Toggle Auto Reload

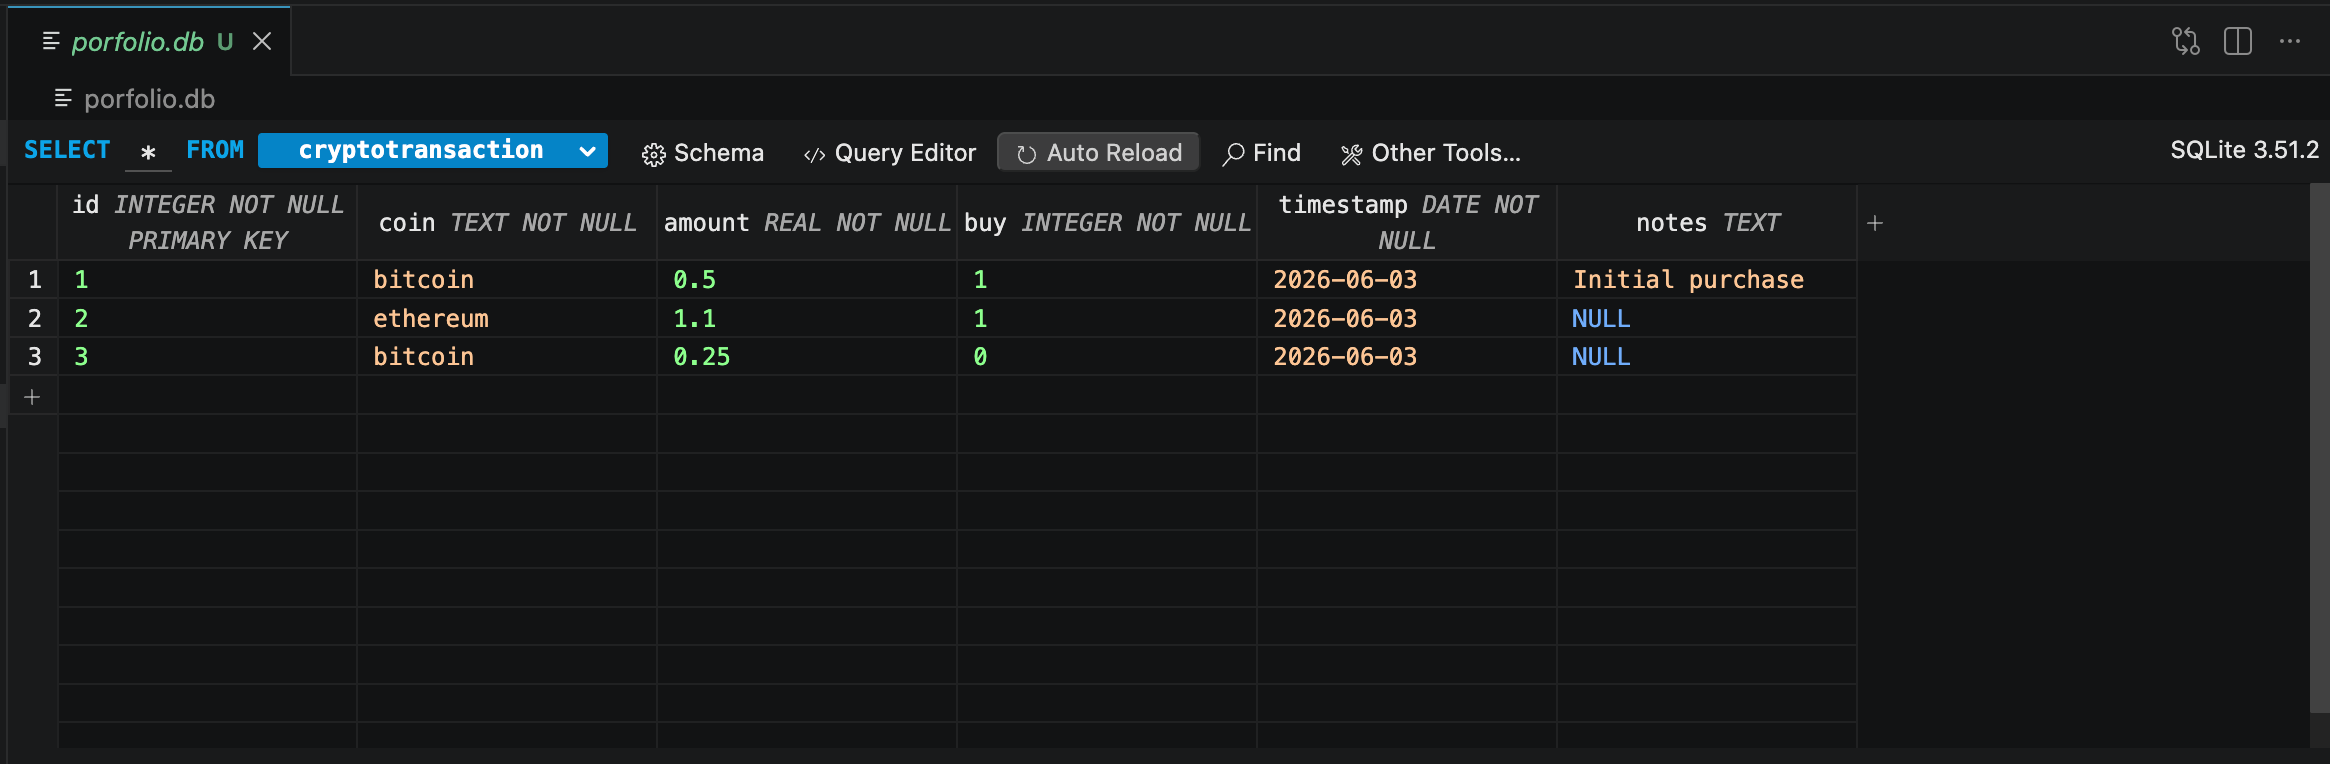pos(1098,153)
